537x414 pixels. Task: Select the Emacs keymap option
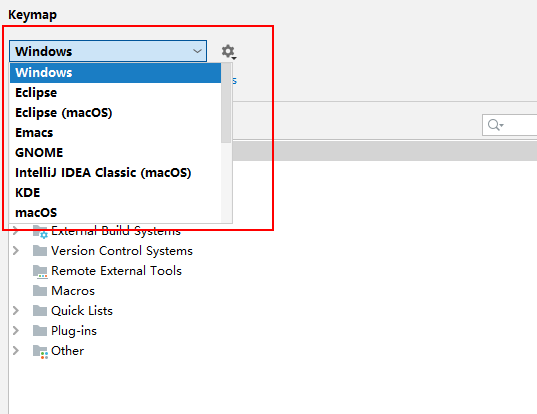(x=115, y=133)
